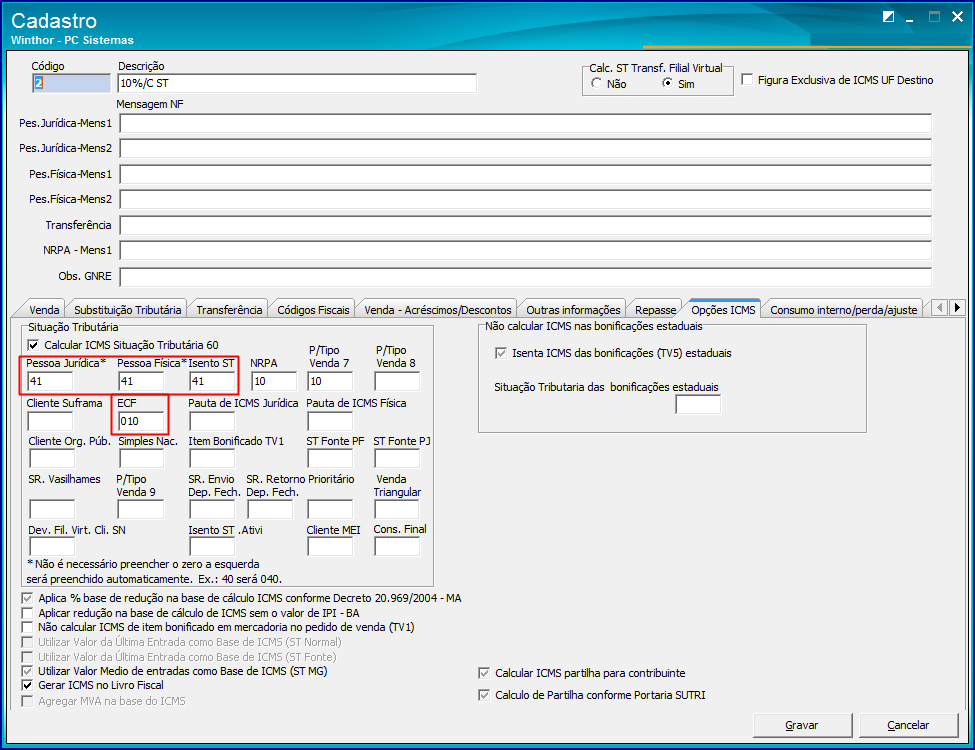Select the Opções ICMS tab
Image resolution: width=975 pixels, height=750 pixels.
pyautogui.click(x=723, y=308)
